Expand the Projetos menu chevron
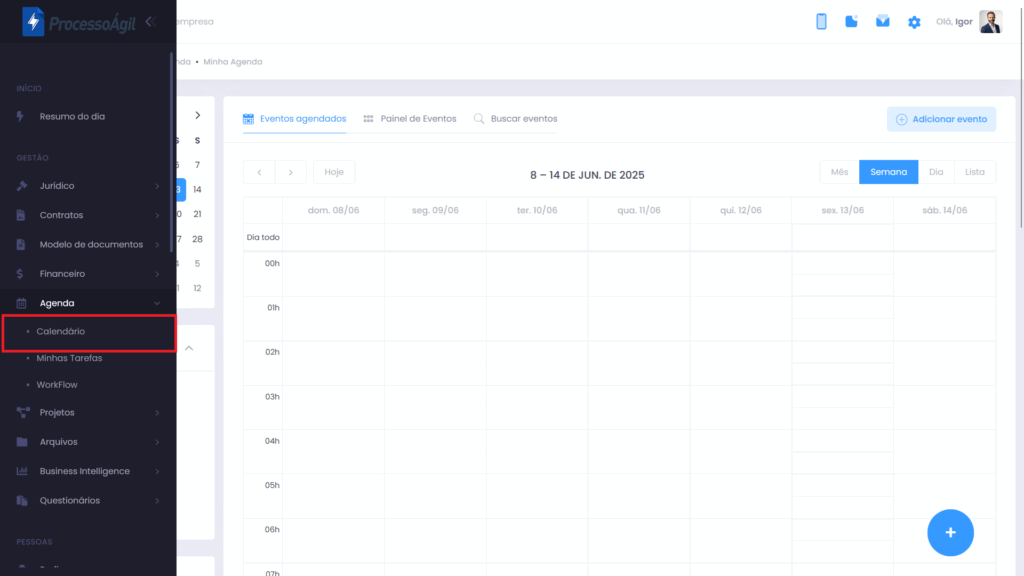The image size is (1024, 576). [x=157, y=413]
